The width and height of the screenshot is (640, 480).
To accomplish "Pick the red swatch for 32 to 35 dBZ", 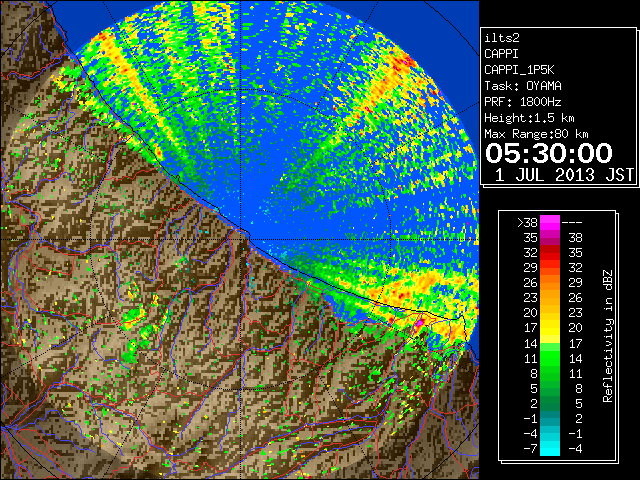I will pyautogui.click(x=550, y=252).
